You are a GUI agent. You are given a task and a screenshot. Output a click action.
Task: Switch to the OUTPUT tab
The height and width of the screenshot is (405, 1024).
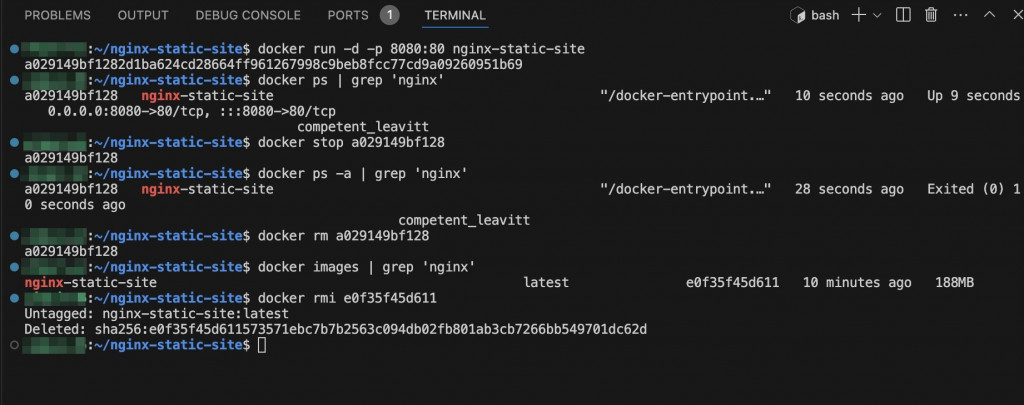click(143, 15)
